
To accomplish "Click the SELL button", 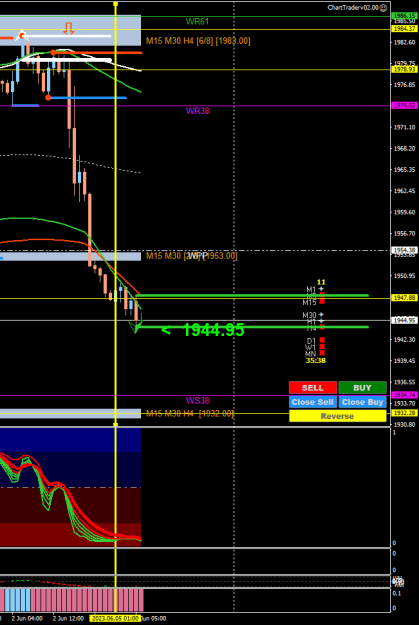I will (313, 388).
